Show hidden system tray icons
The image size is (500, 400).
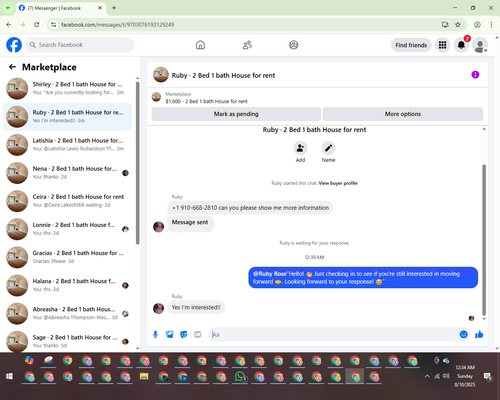tap(427, 376)
